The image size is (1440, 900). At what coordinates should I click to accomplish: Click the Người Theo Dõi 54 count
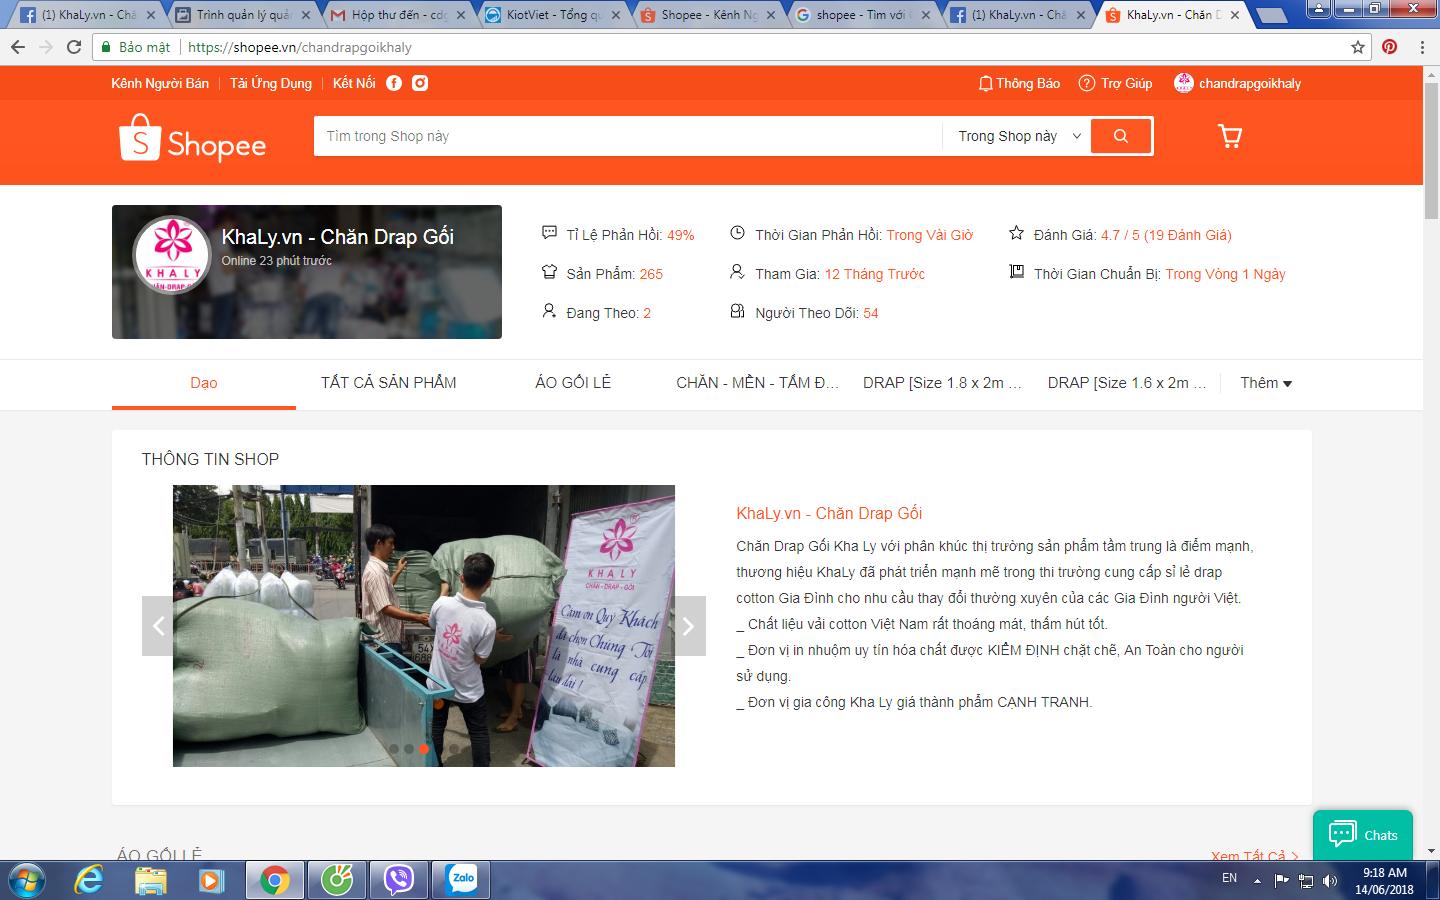click(x=816, y=313)
